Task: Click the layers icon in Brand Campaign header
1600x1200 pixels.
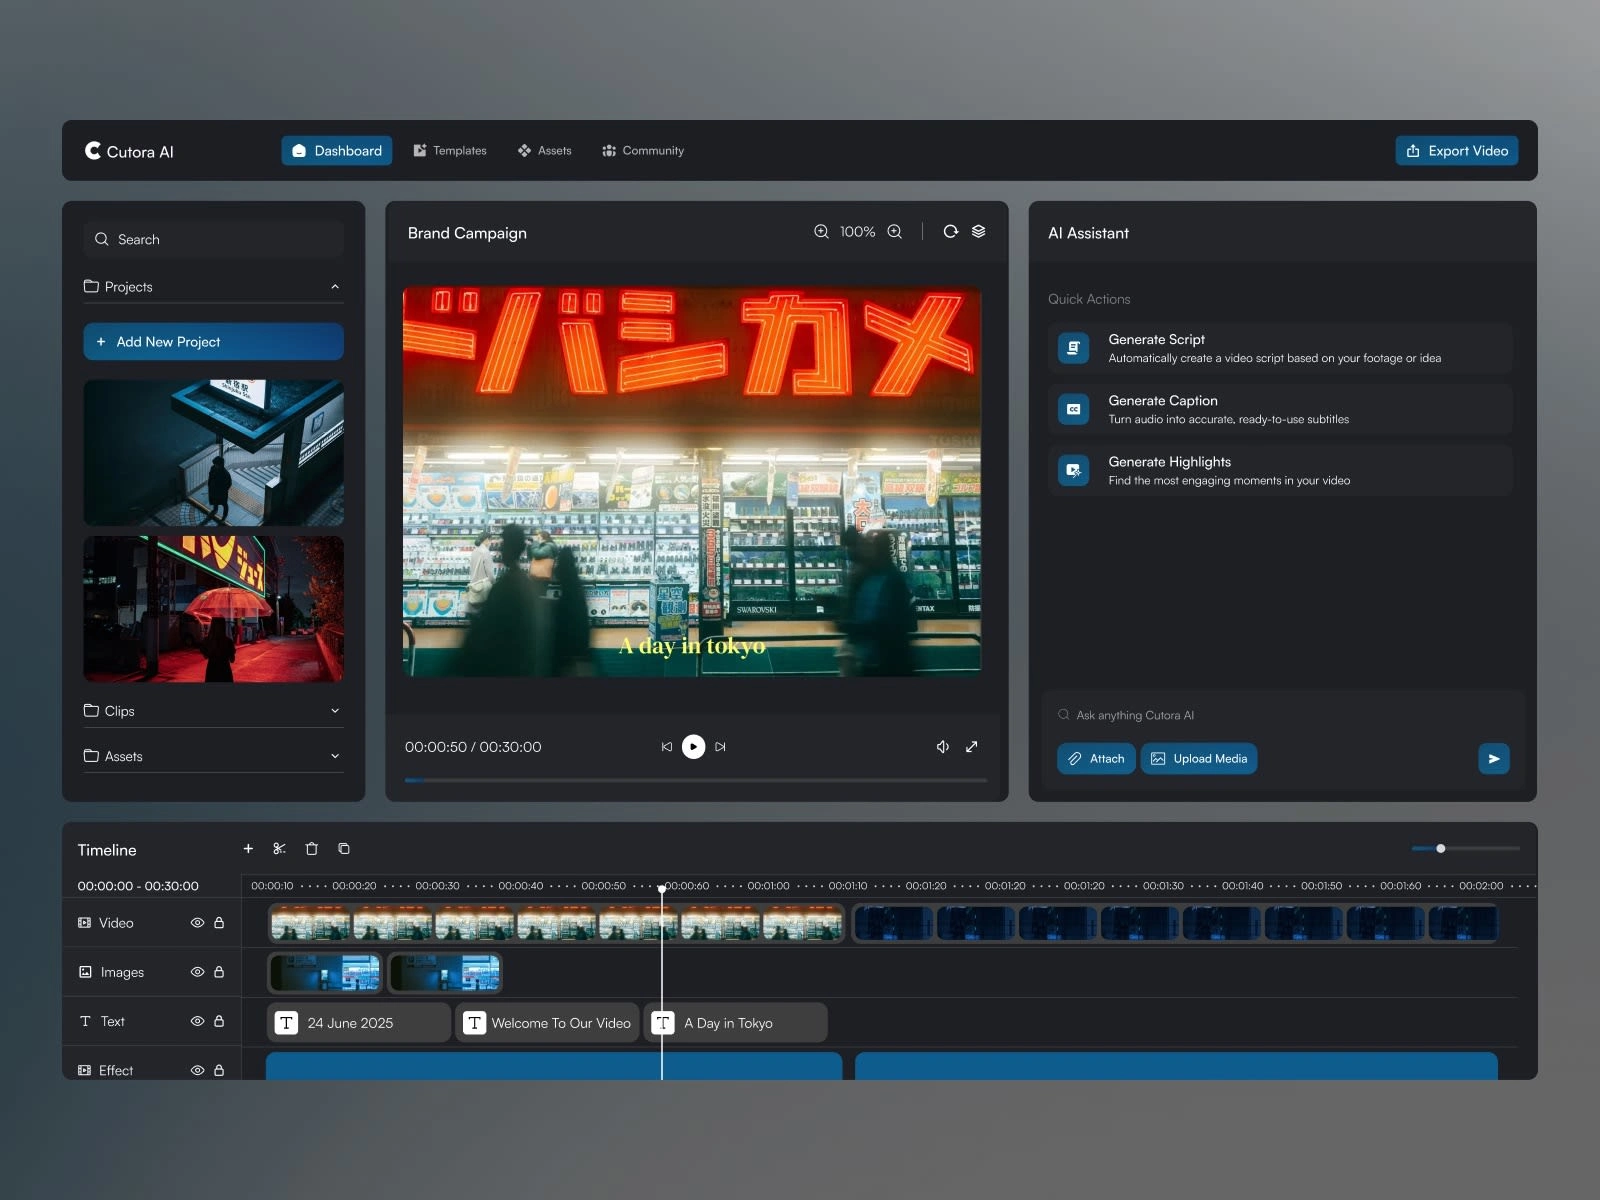Action: point(978,232)
